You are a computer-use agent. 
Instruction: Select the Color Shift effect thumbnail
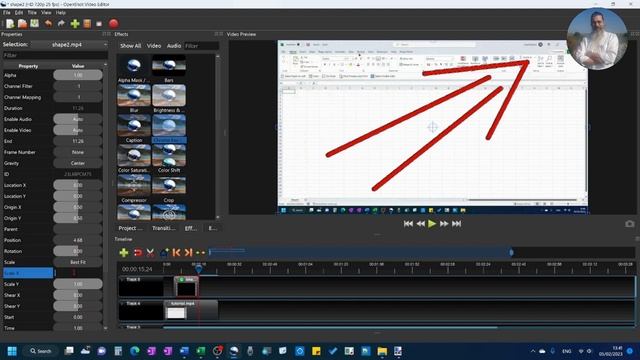click(x=169, y=156)
